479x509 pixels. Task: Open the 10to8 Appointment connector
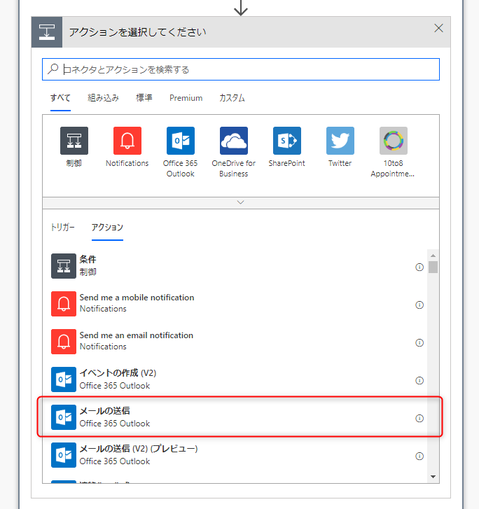pos(393,141)
